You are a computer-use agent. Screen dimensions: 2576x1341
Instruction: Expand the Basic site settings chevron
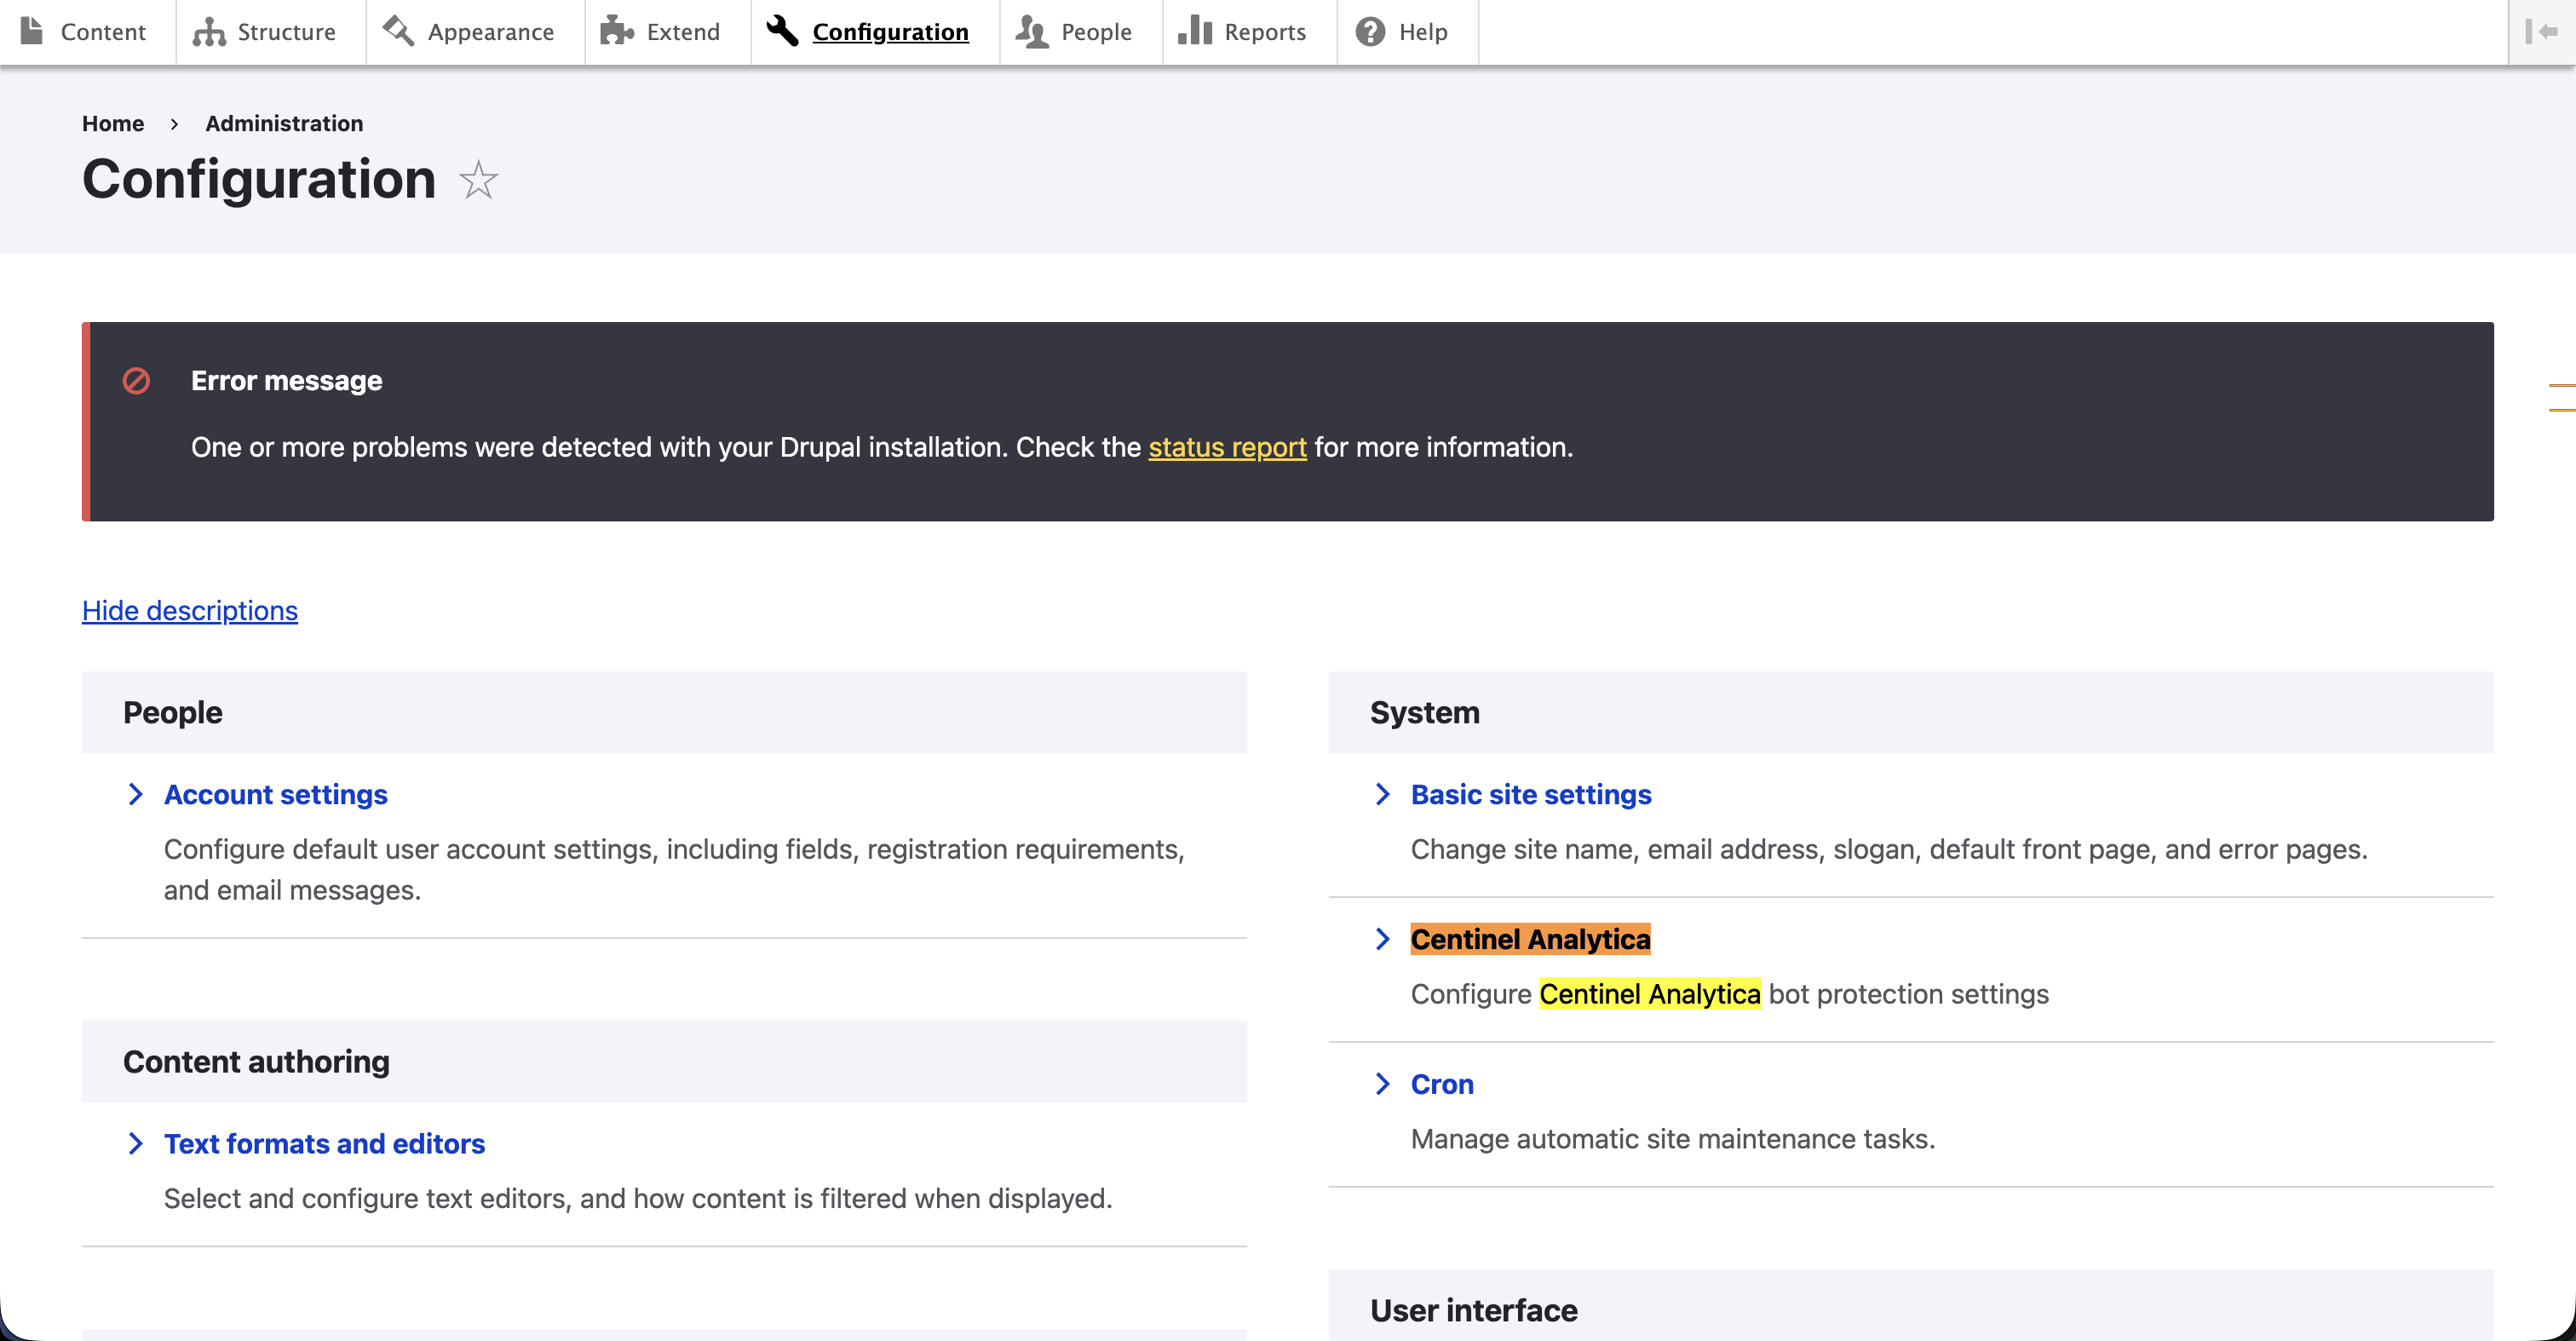pyautogui.click(x=1383, y=794)
